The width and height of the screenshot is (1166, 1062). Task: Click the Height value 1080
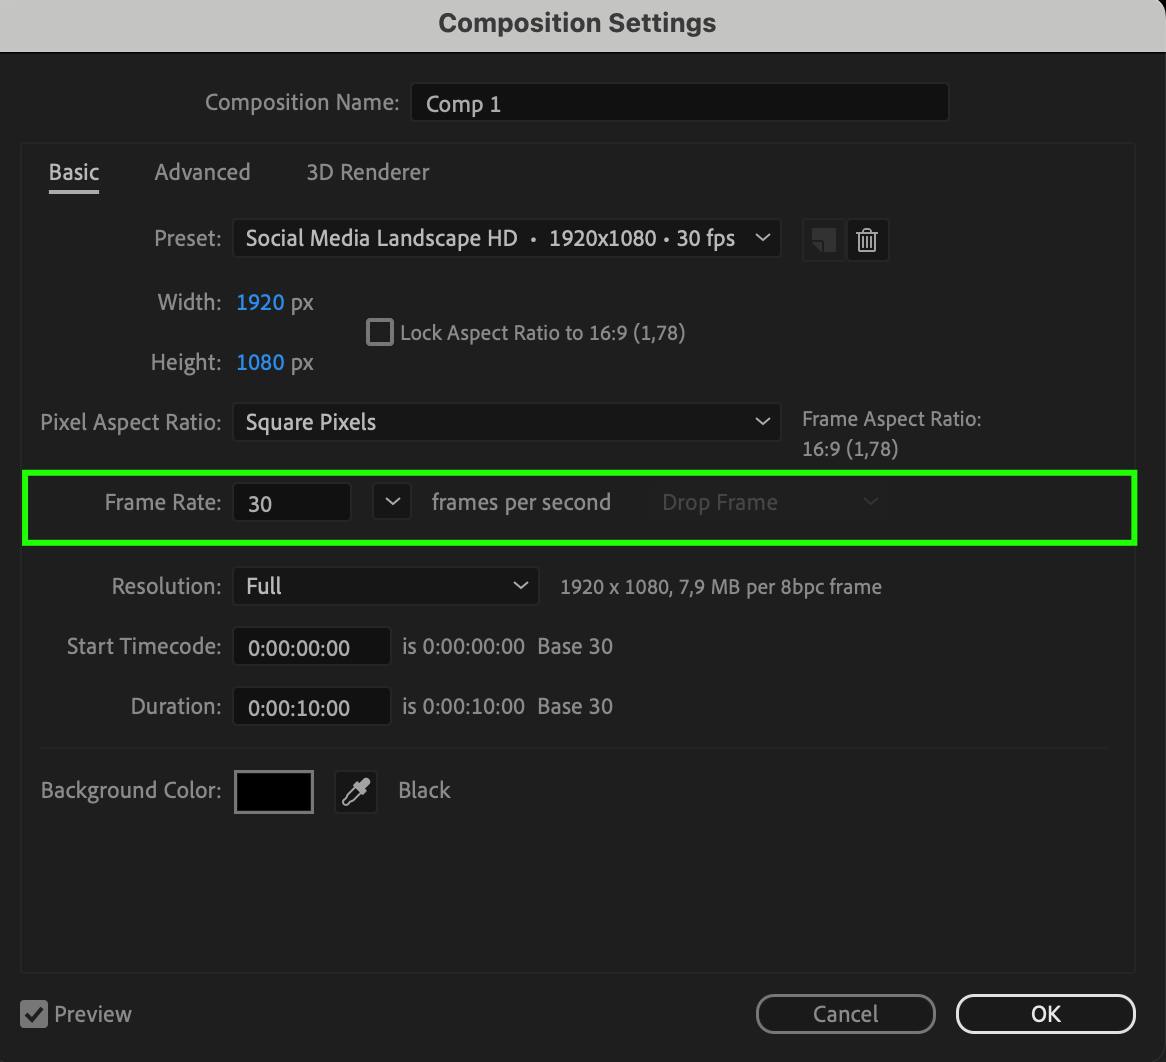260,362
